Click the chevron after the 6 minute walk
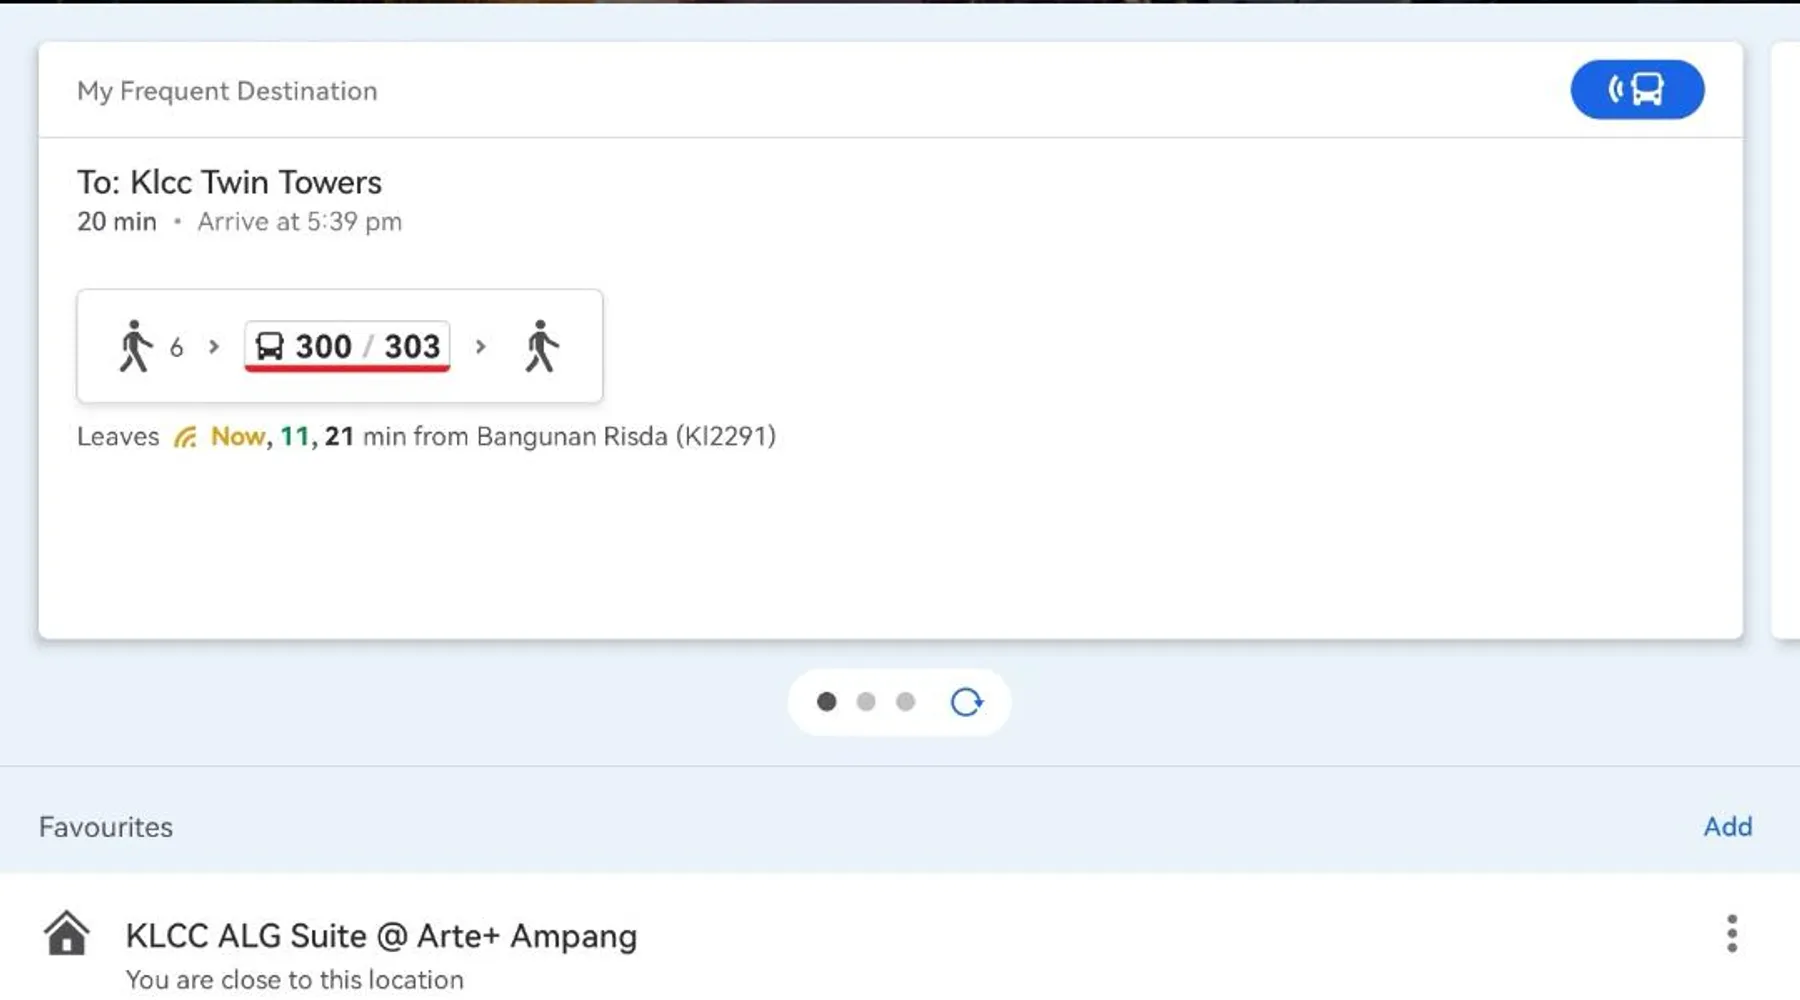The height and width of the screenshot is (1000, 1800). click(213, 347)
